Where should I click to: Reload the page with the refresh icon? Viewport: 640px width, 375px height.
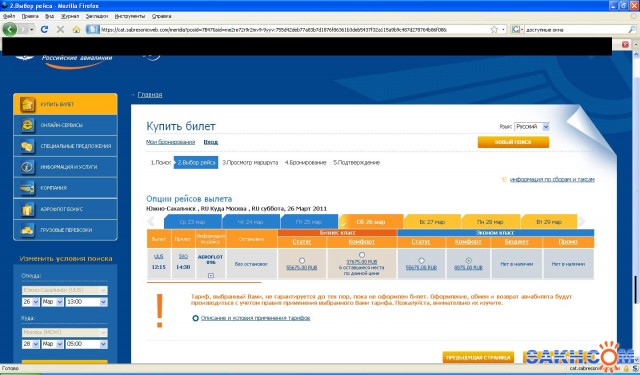[x=44, y=29]
